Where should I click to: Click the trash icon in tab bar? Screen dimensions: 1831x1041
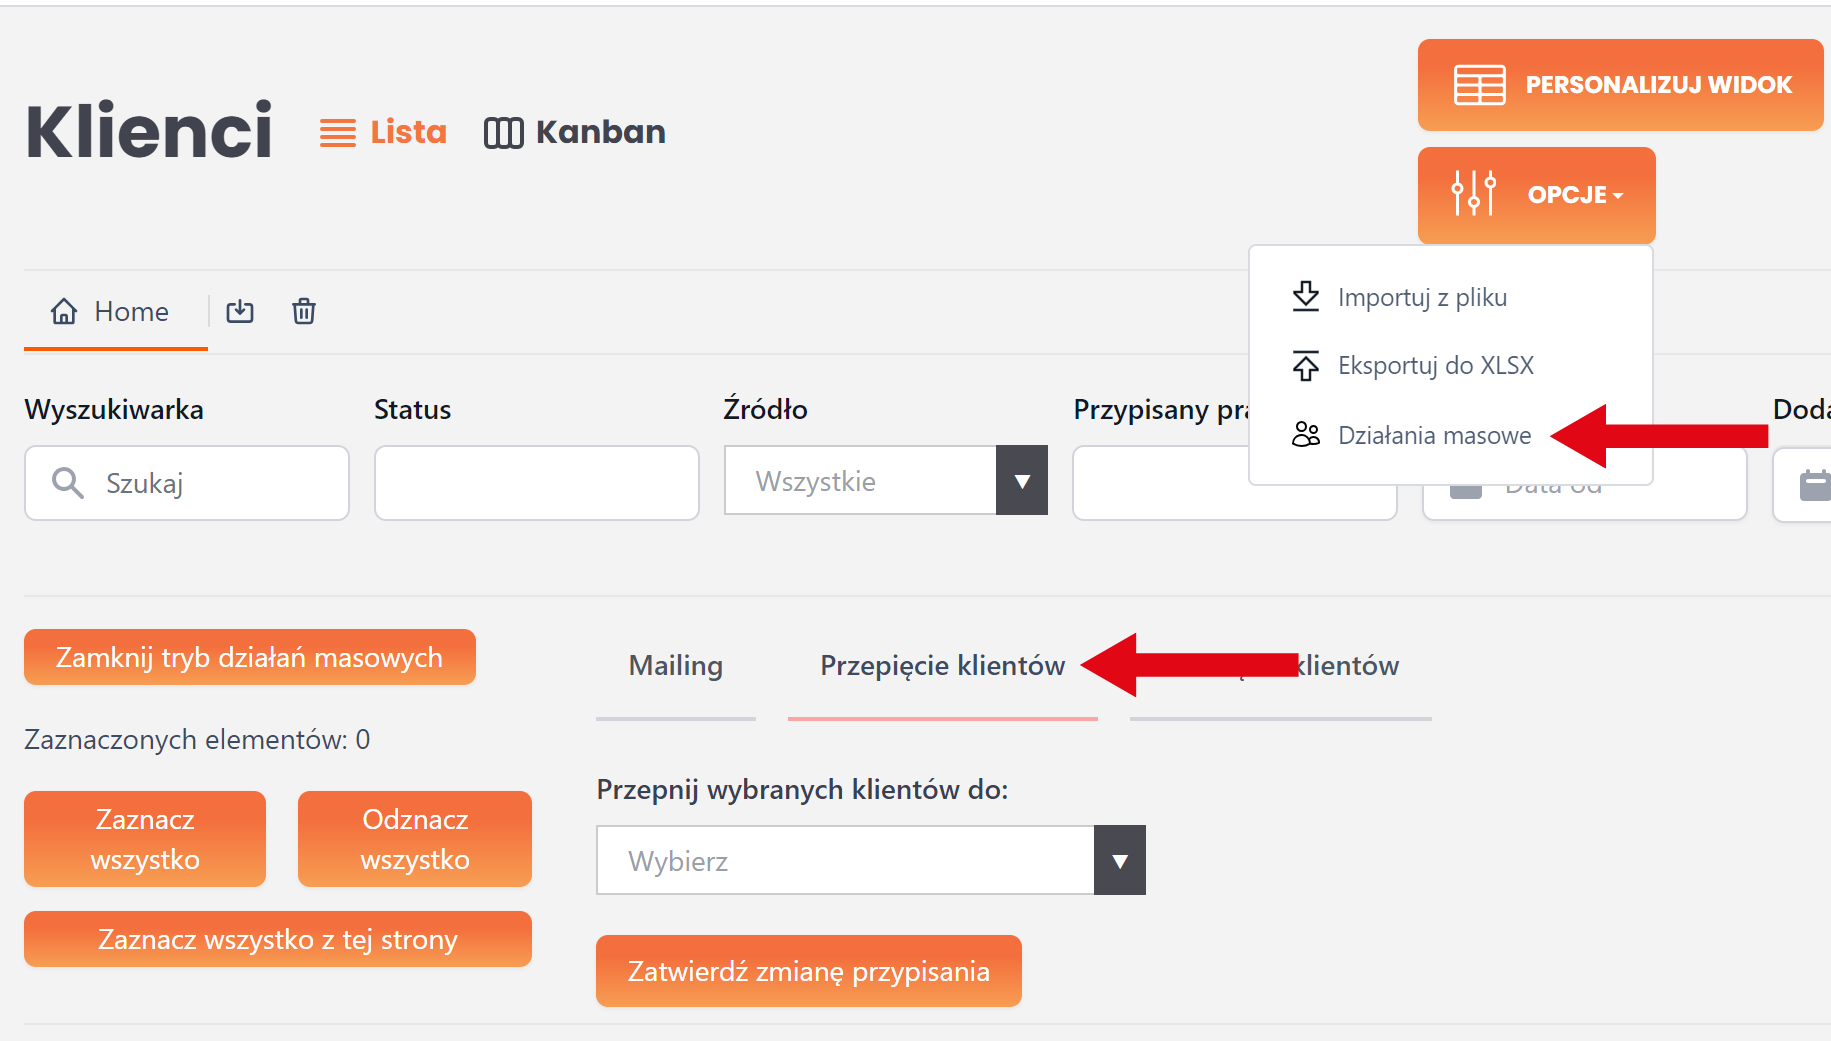304,312
